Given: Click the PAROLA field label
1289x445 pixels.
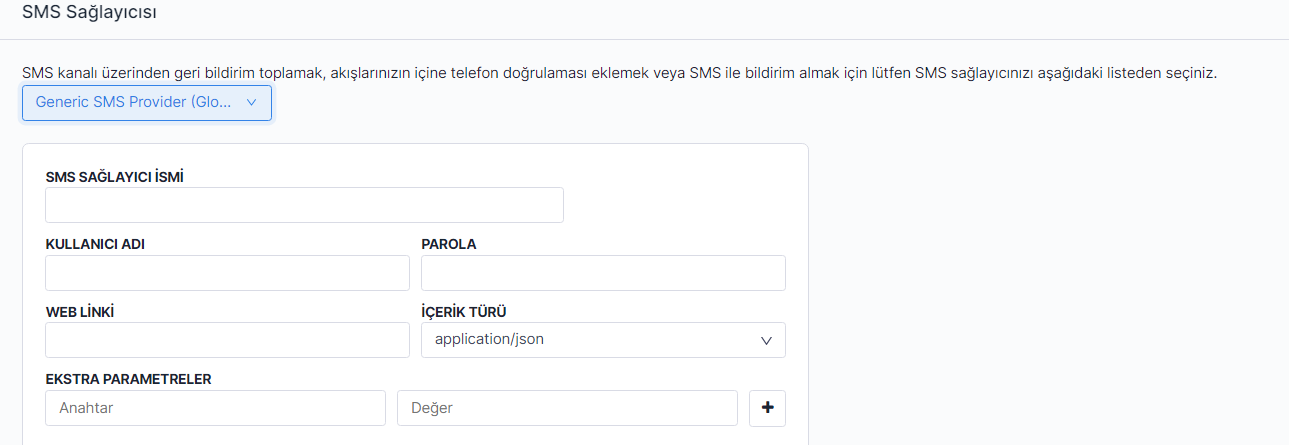Looking at the screenshot, I should tap(449, 244).
